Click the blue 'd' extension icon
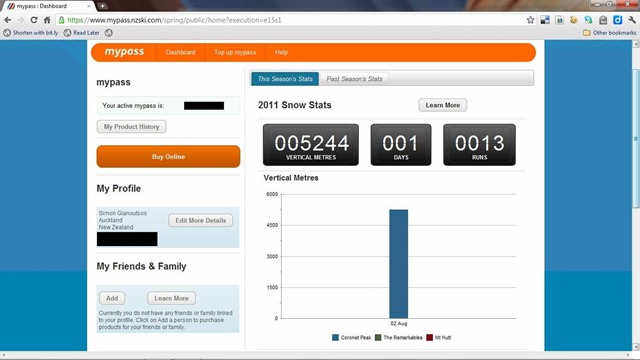 coord(618,20)
